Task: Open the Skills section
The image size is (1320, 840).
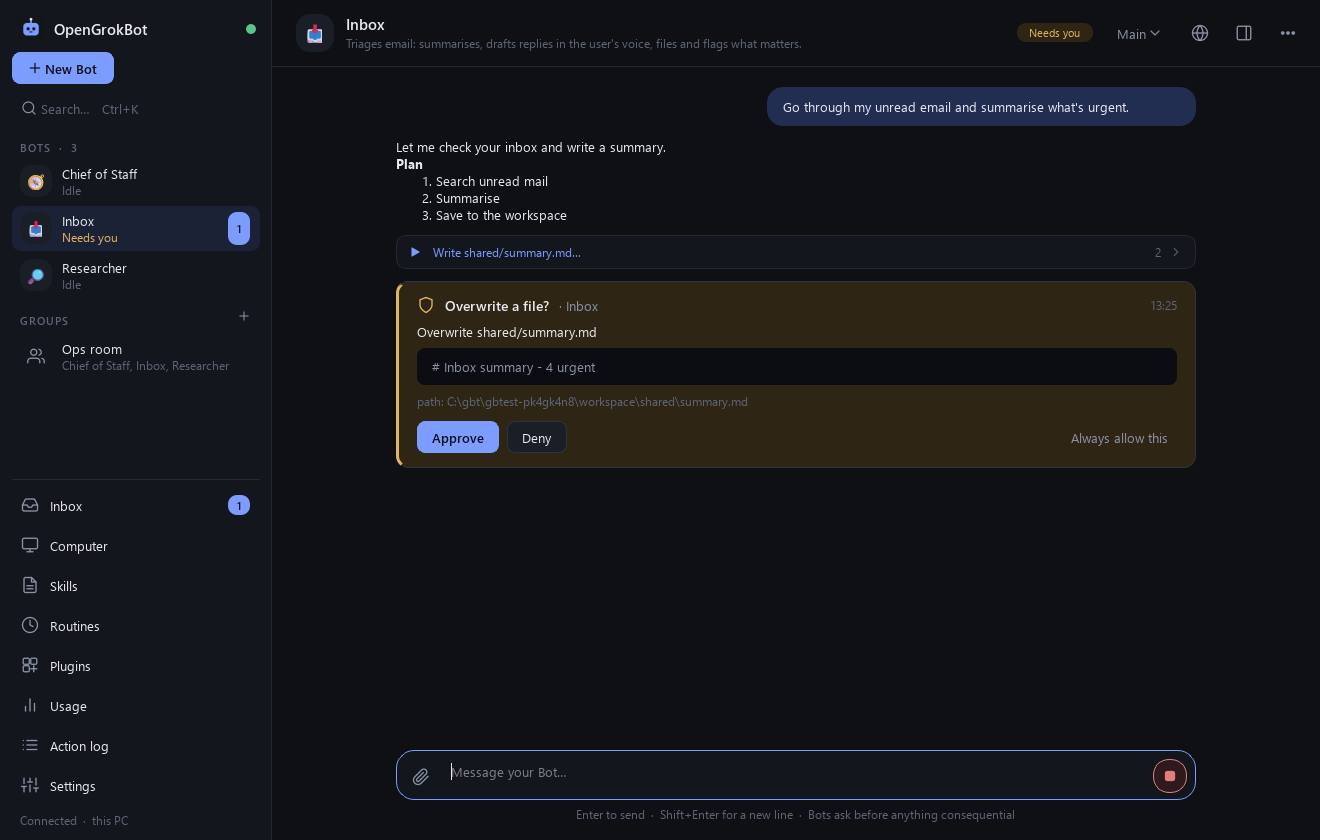Action: tap(136, 586)
